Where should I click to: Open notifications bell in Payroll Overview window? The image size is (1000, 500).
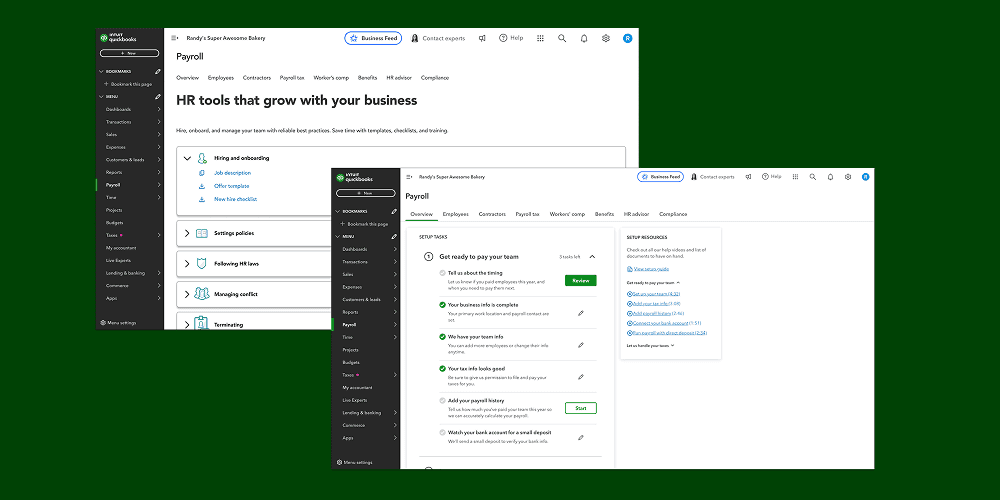pos(830,177)
